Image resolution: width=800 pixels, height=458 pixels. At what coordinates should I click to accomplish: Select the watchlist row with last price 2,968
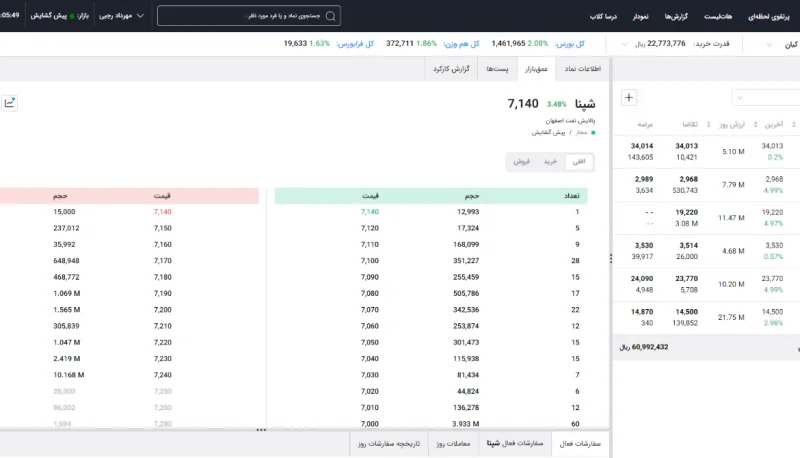click(706, 185)
